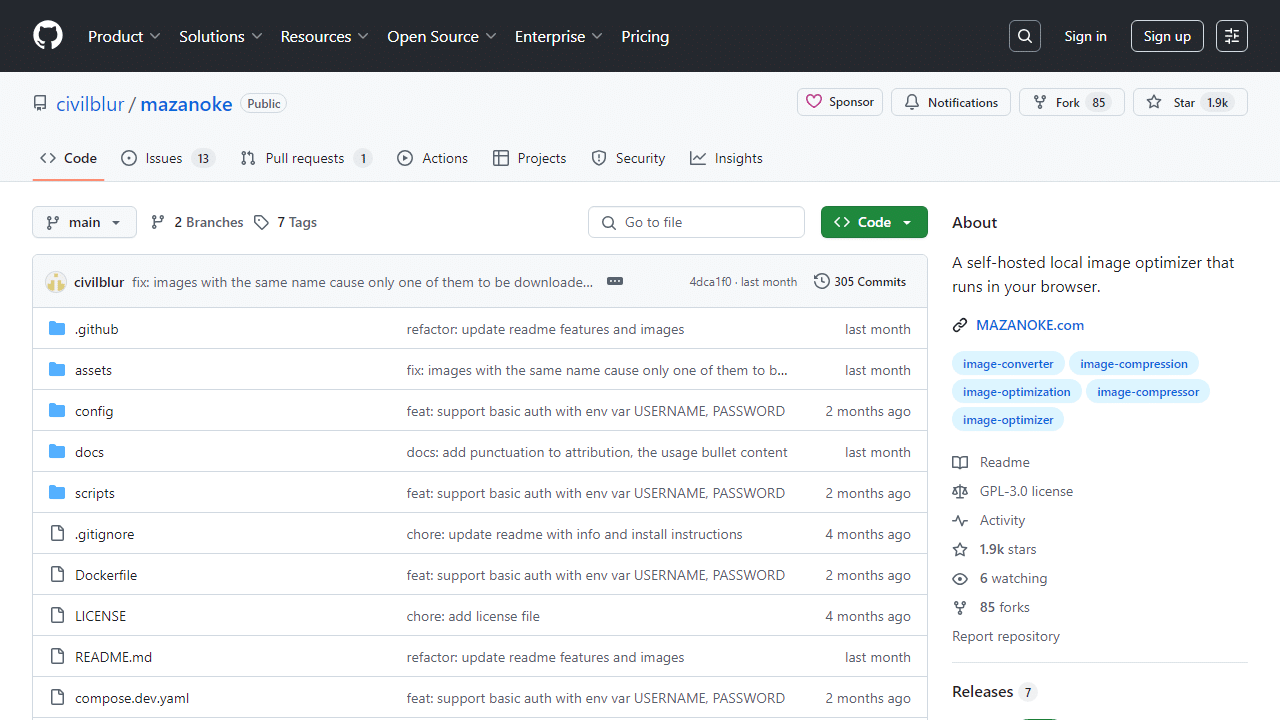
Task: Expand the Solutions menu
Action: click(x=220, y=36)
